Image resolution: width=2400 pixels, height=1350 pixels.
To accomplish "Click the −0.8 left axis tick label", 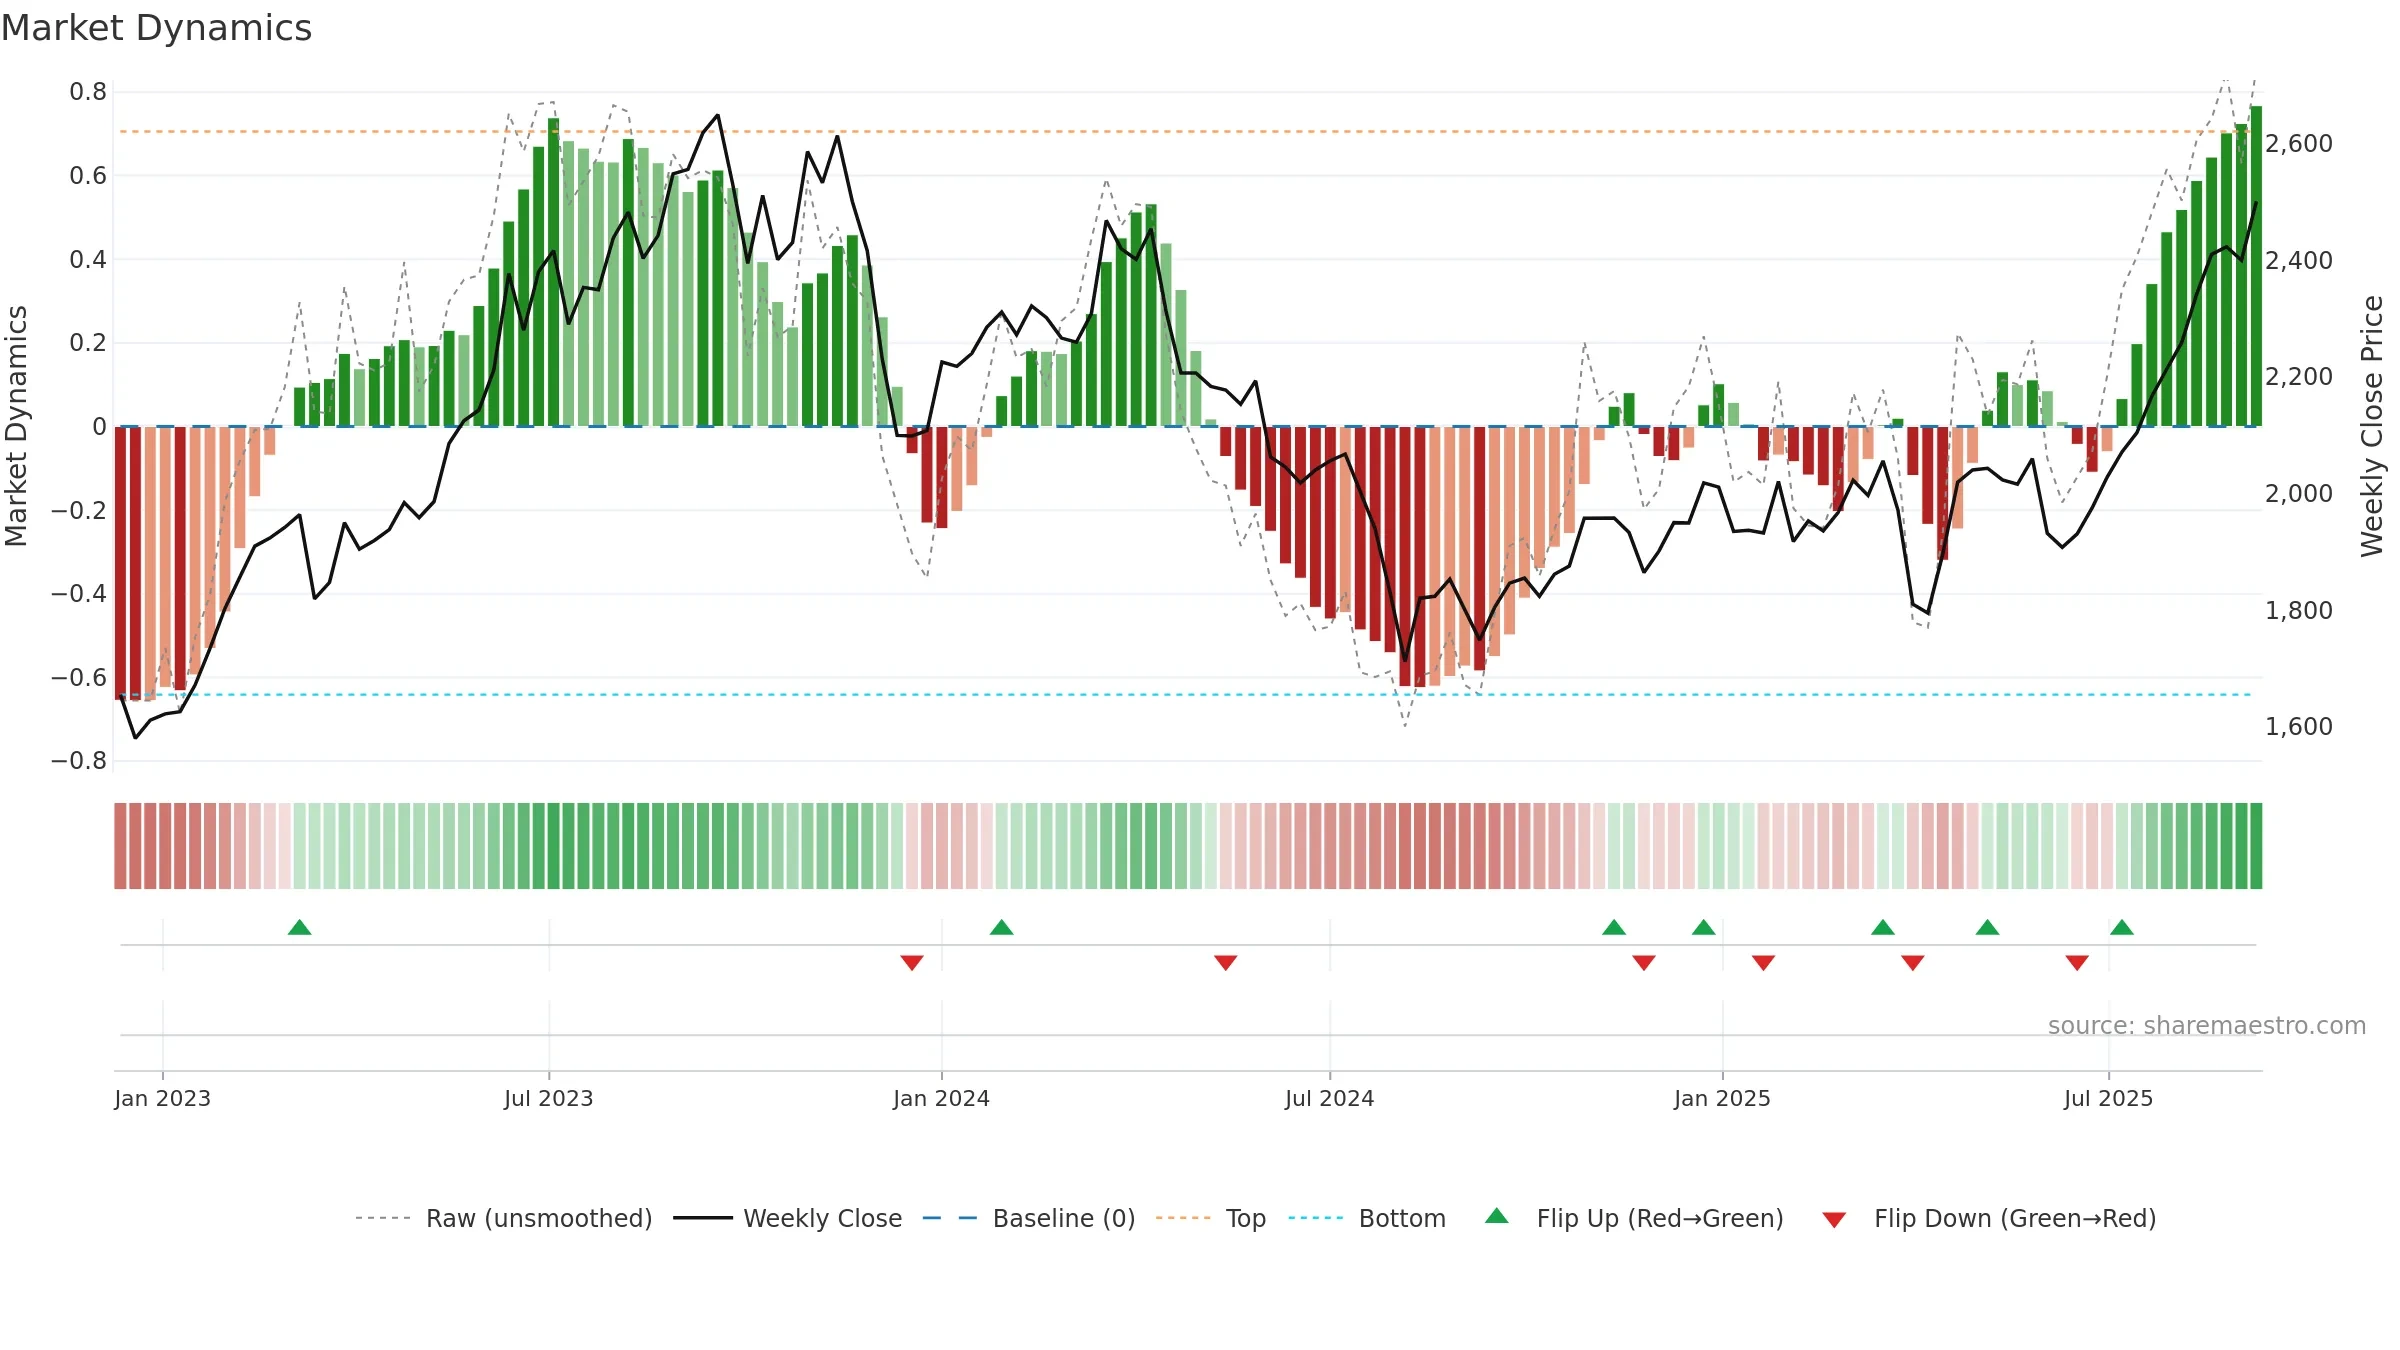I will pyautogui.click(x=79, y=761).
